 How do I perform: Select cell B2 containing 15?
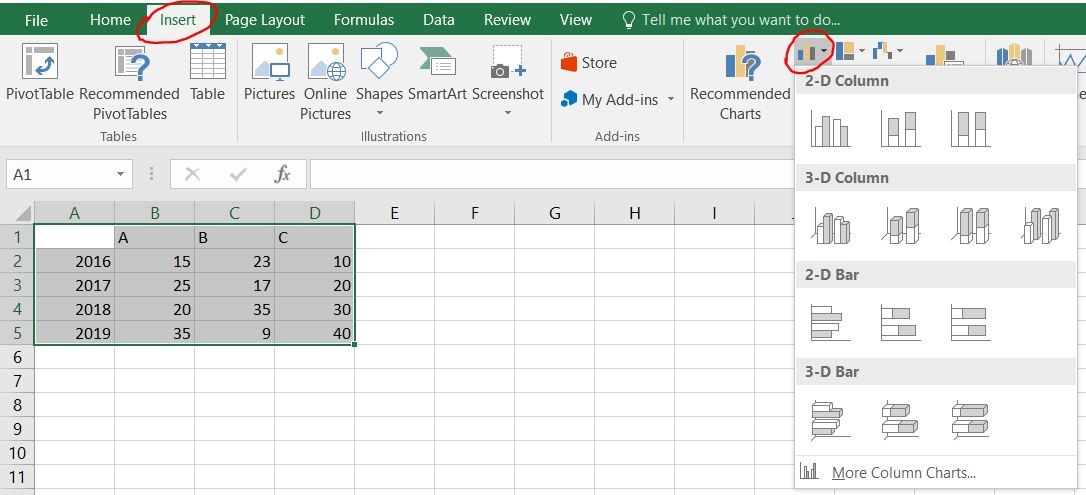(x=154, y=262)
